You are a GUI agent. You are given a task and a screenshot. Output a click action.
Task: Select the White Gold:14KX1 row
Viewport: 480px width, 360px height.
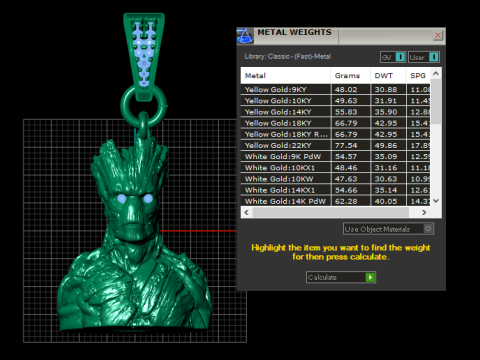(x=336, y=190)
